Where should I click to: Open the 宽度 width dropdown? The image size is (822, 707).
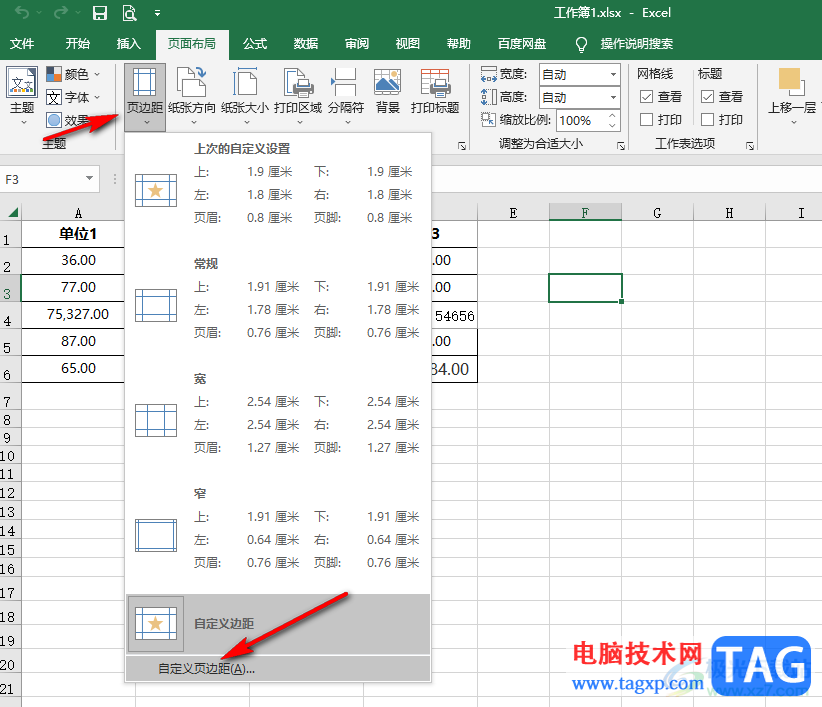[x=613, y=74]
